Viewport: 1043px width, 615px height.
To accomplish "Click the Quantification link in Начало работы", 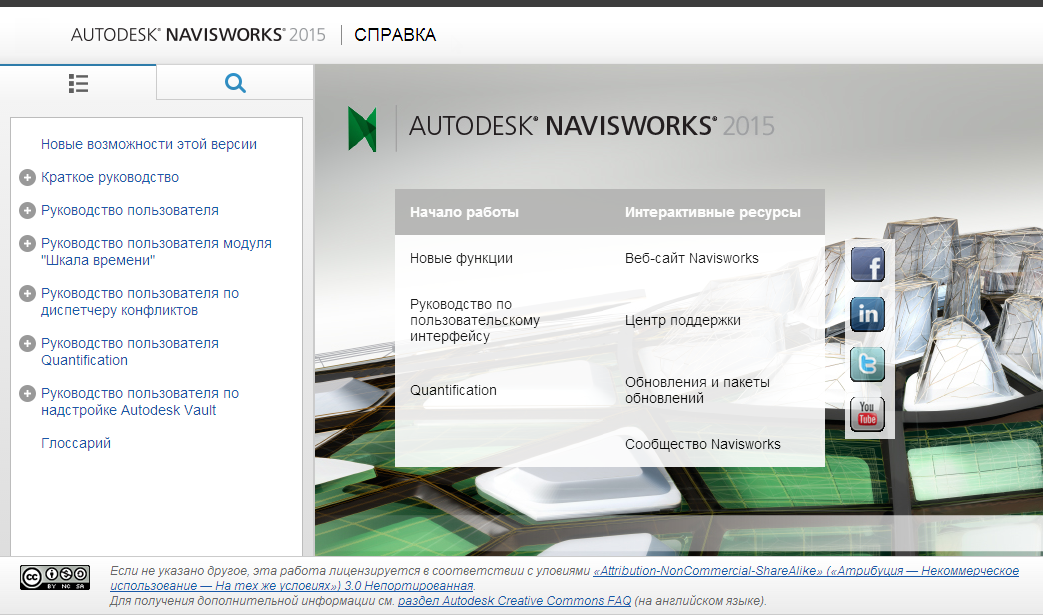I will 453,390.
